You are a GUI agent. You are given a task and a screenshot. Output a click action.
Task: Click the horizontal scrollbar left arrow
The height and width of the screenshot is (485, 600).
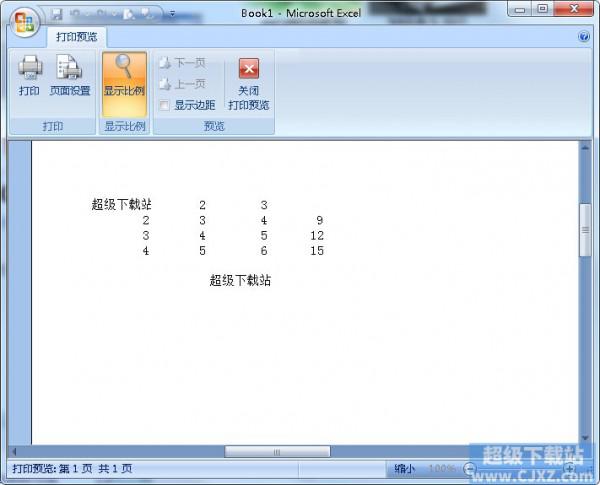point(13,452)
